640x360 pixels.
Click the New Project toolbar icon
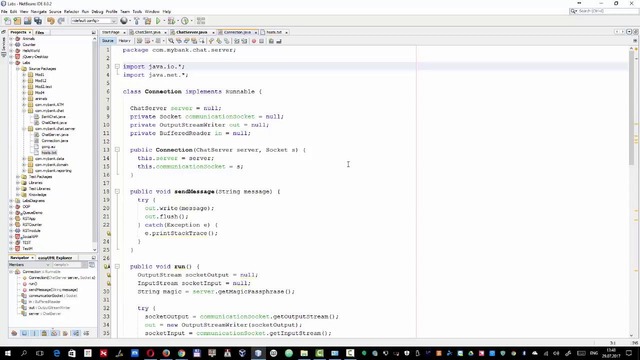[17, 21]
